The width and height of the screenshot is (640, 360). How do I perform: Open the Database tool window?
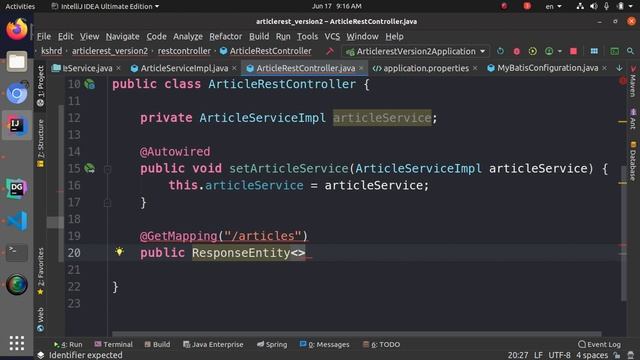click(633, 161)
